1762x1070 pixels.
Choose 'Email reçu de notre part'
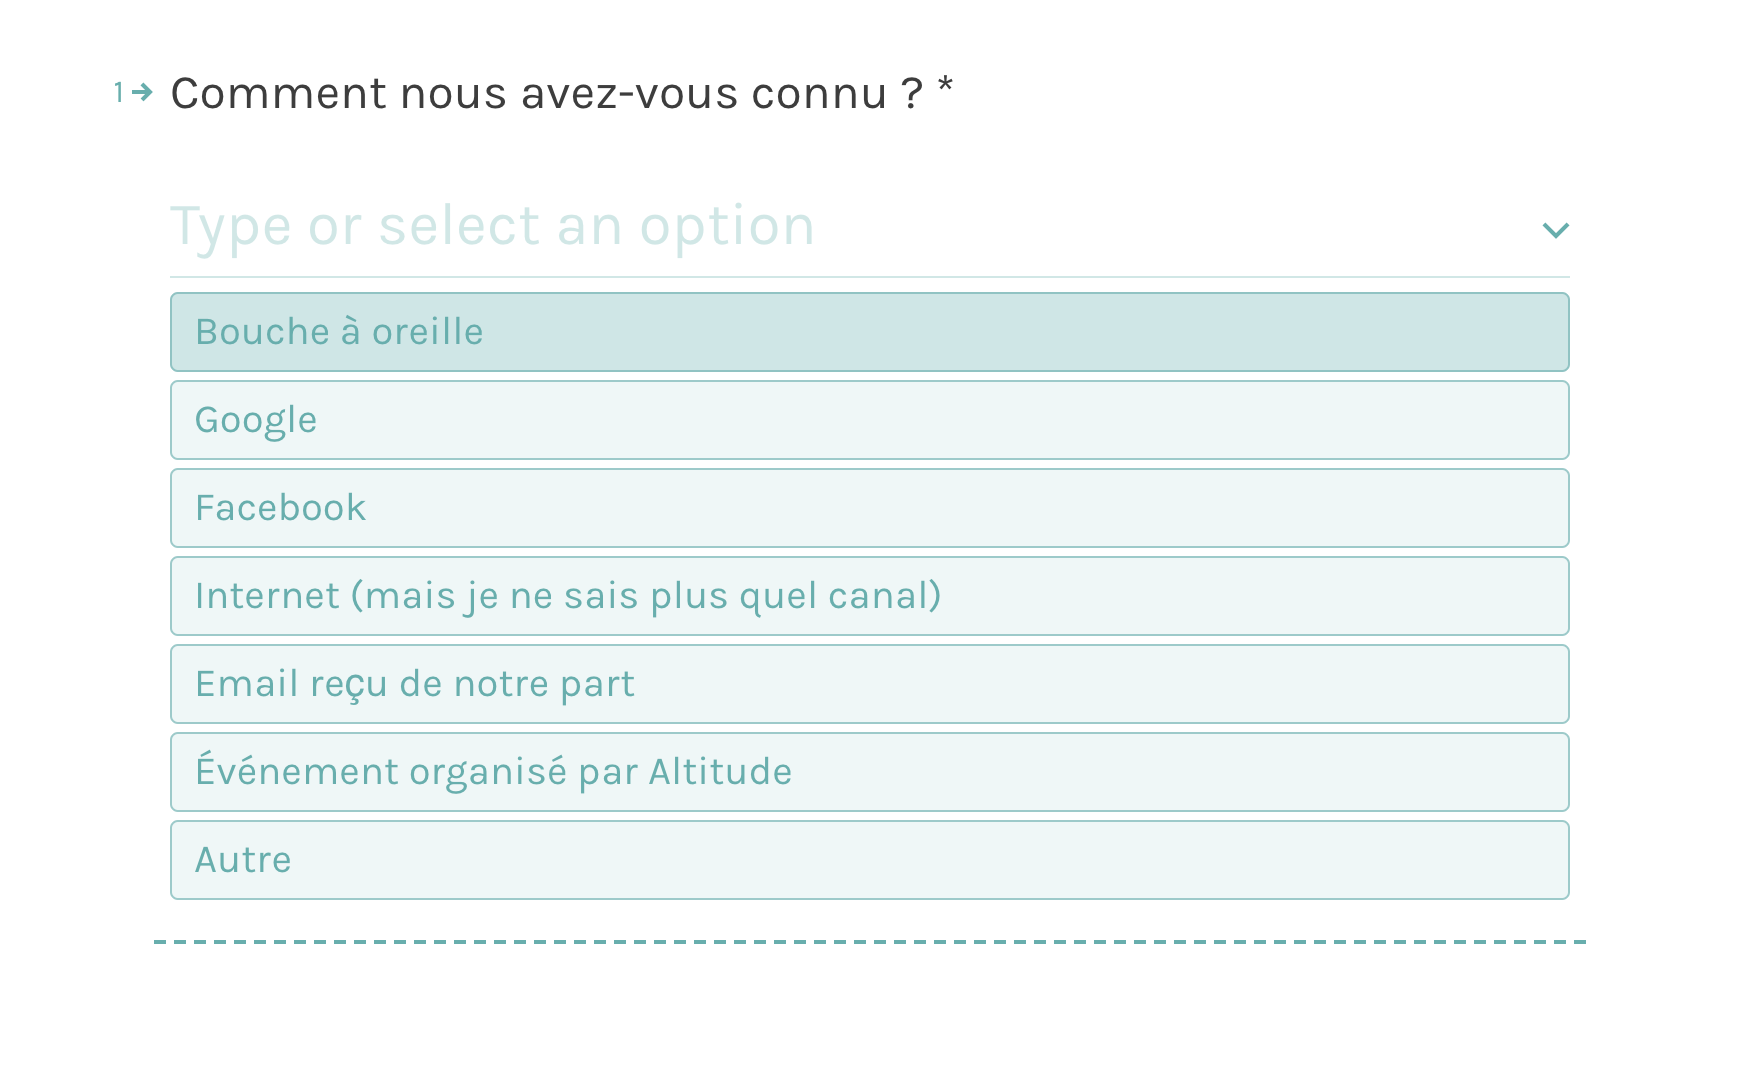pos(869,684)
